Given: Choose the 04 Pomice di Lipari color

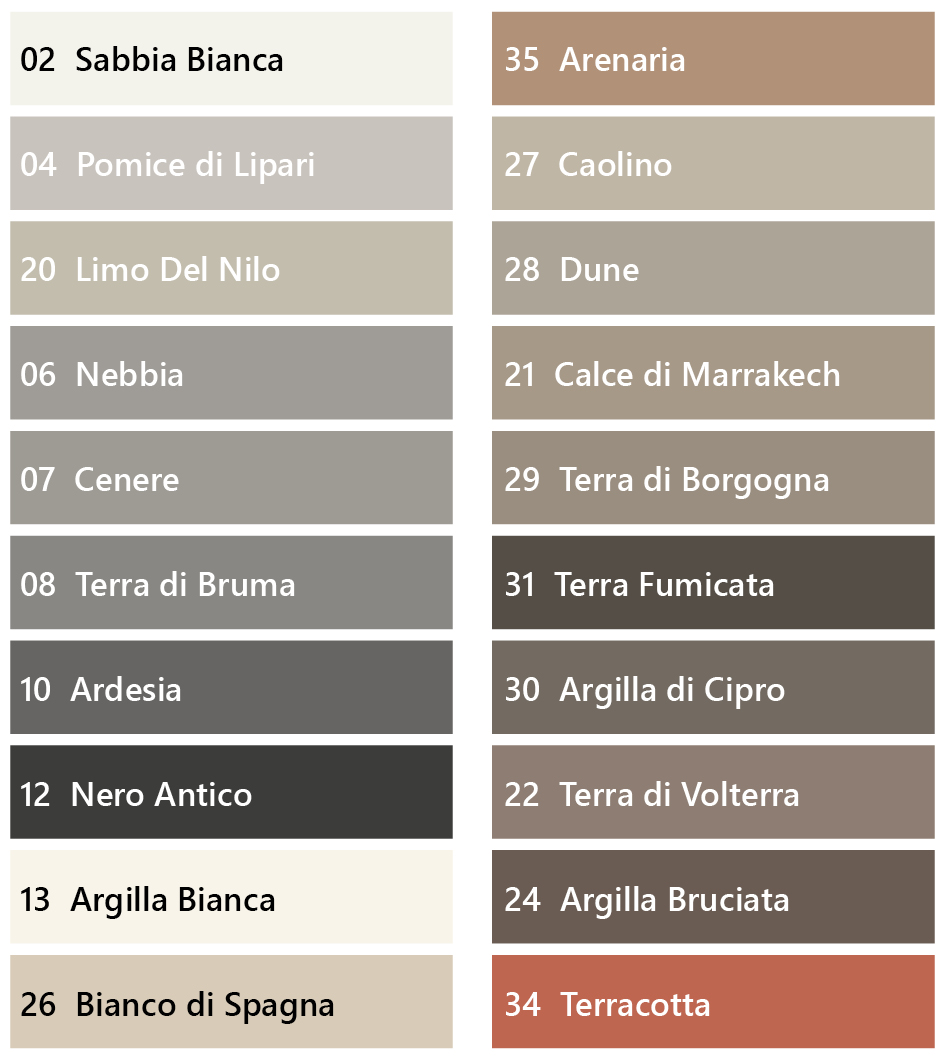Looking at the screenshot, I should (x=231, y=163).
